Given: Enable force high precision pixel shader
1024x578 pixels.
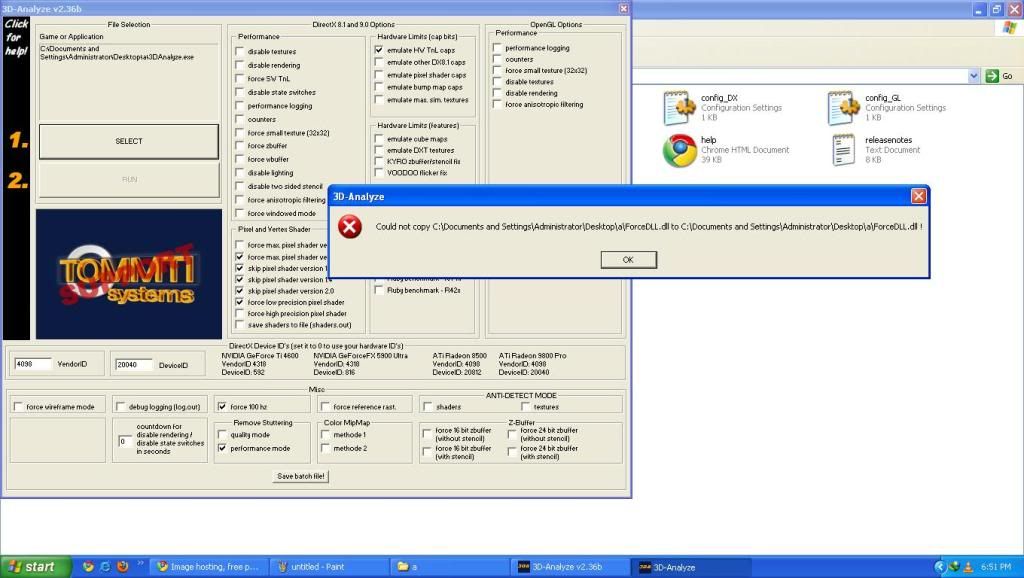Looking at the screenshot, I should (240, 313).
